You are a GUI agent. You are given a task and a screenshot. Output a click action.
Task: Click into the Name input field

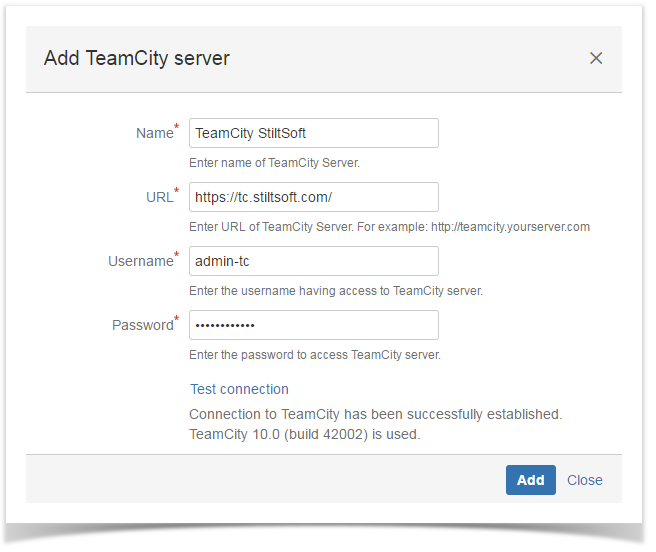tap(313, 133)
